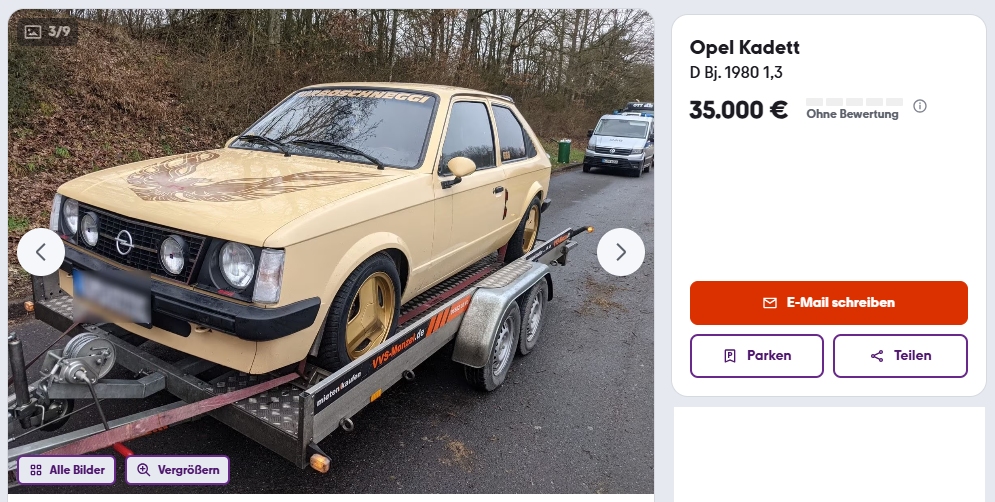Share the listing via the Teilen label

(x=913, y=355)
